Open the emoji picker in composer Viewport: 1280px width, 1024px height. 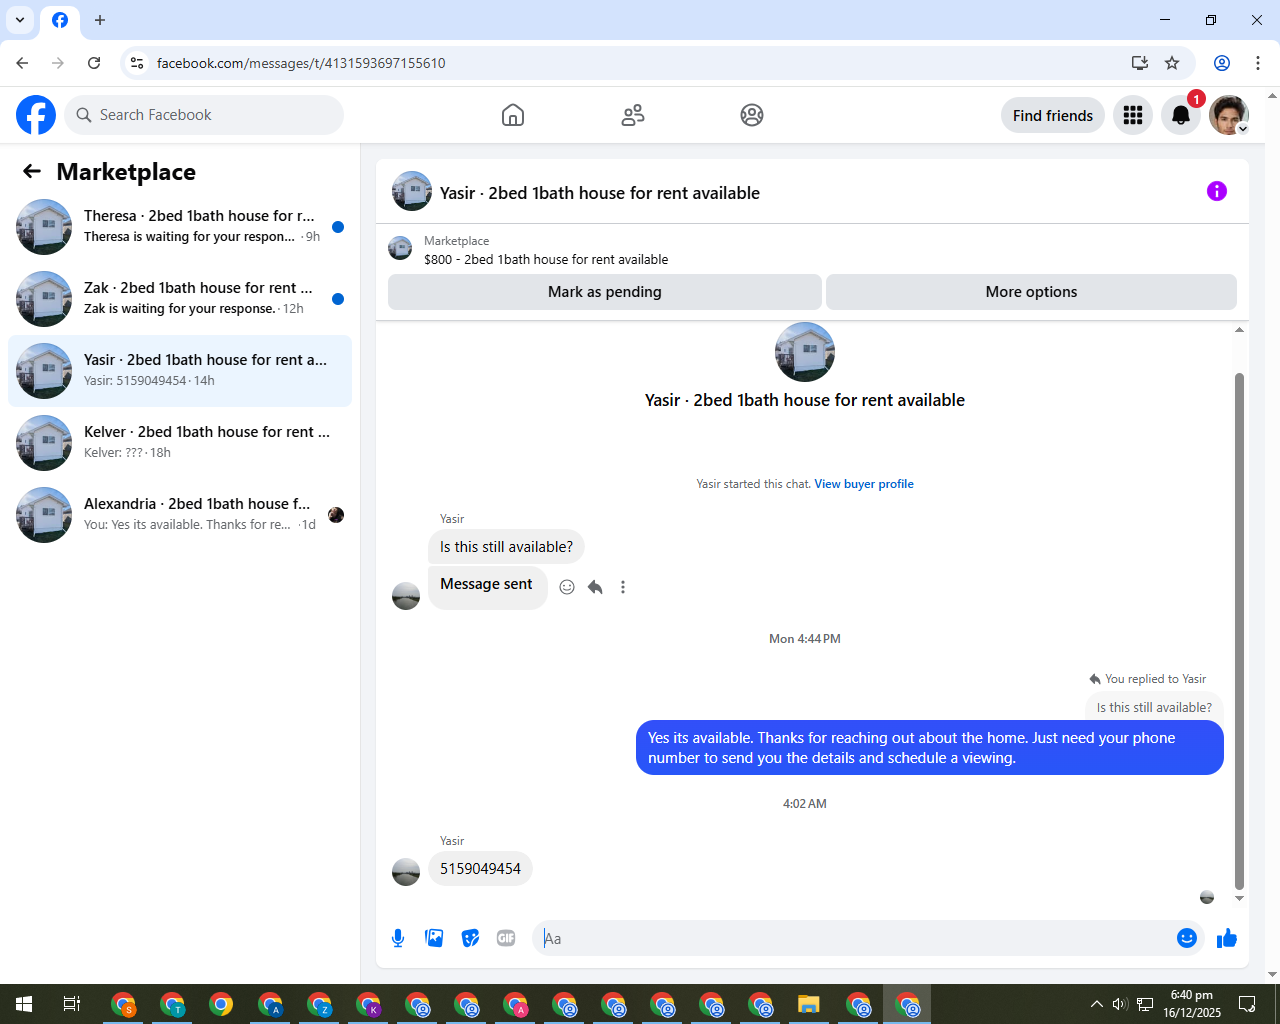[1187, 938]
